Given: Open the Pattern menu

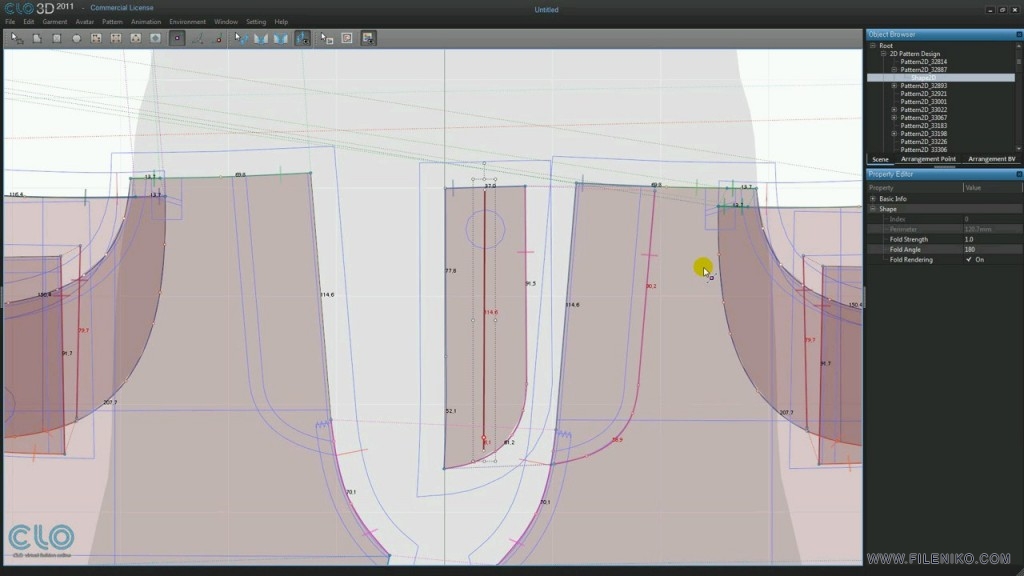Looking at the screenshot, I should (112, 22).
